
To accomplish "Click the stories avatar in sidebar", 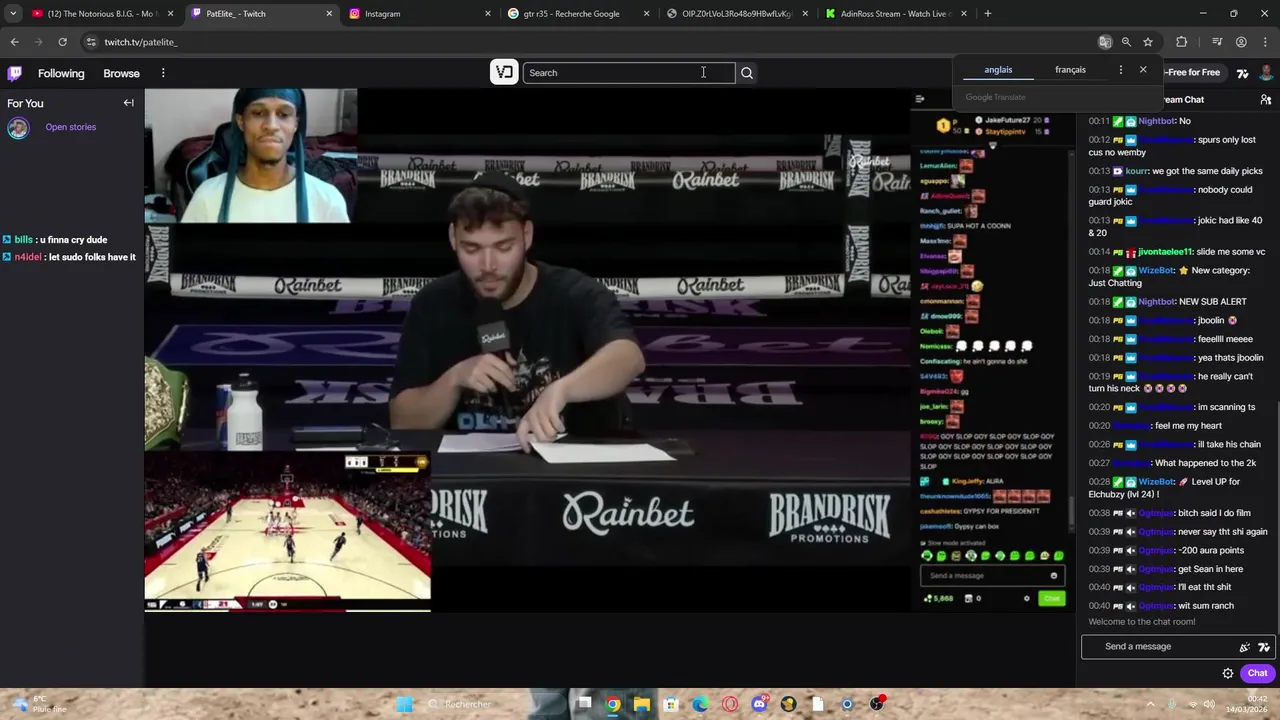I will click(x=18, y=128).
